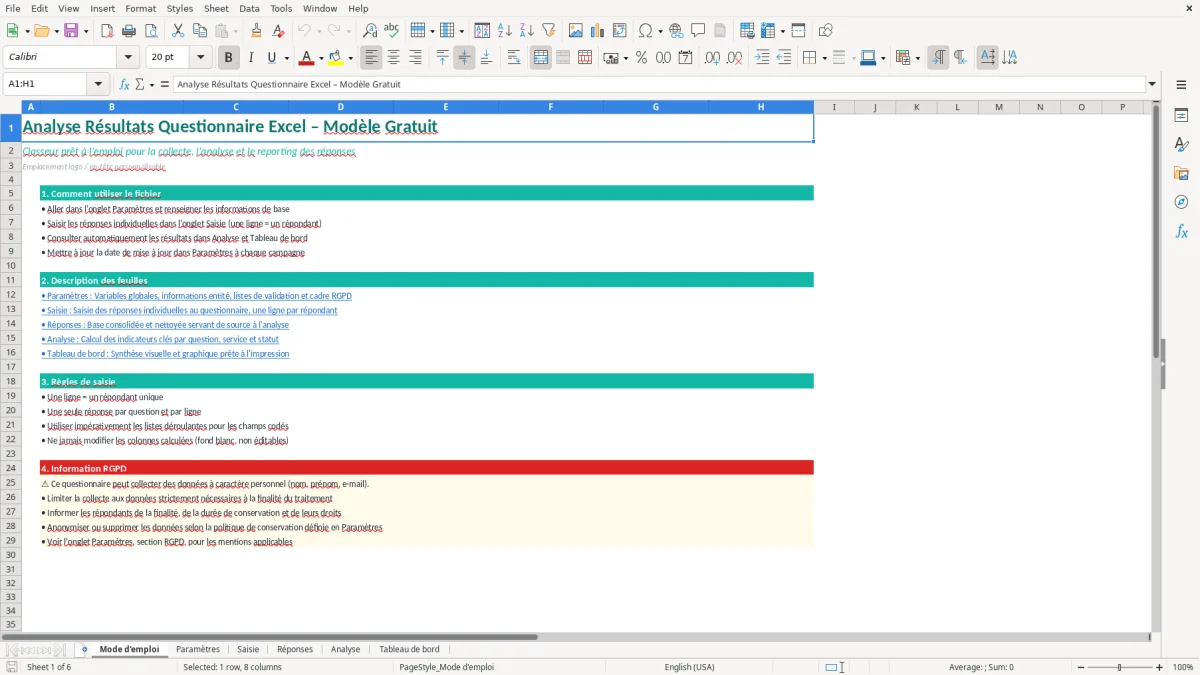Open the Styles menu
Image resolution: width=1200 pixels, height=675 pixels.
[180, 8]
